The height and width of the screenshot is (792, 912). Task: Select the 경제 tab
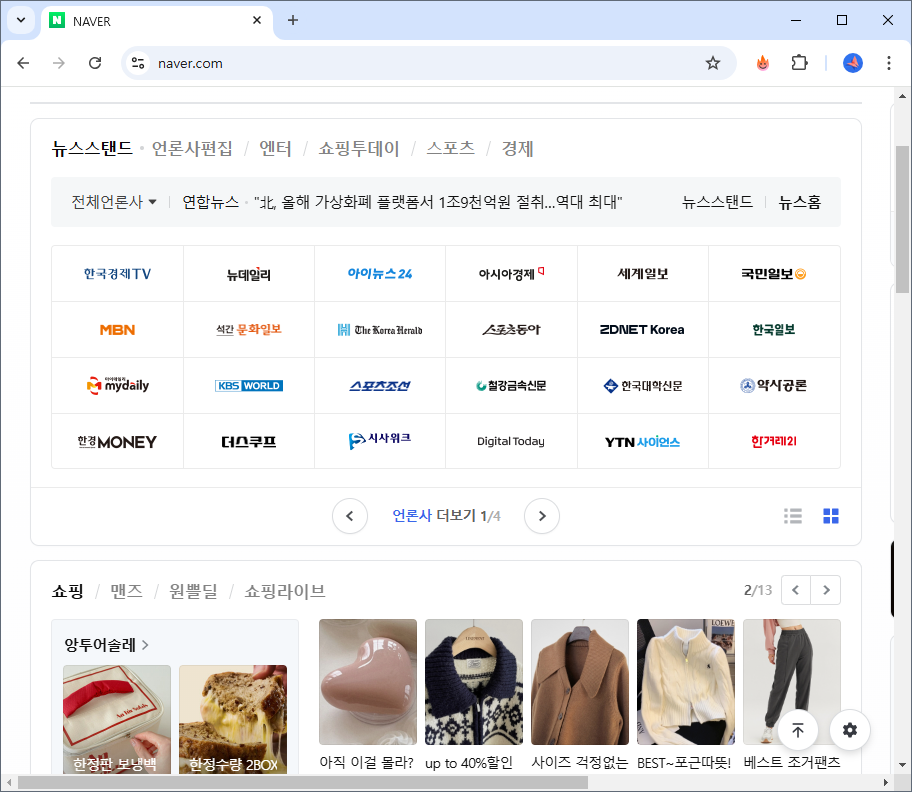(x=518, y=148)
